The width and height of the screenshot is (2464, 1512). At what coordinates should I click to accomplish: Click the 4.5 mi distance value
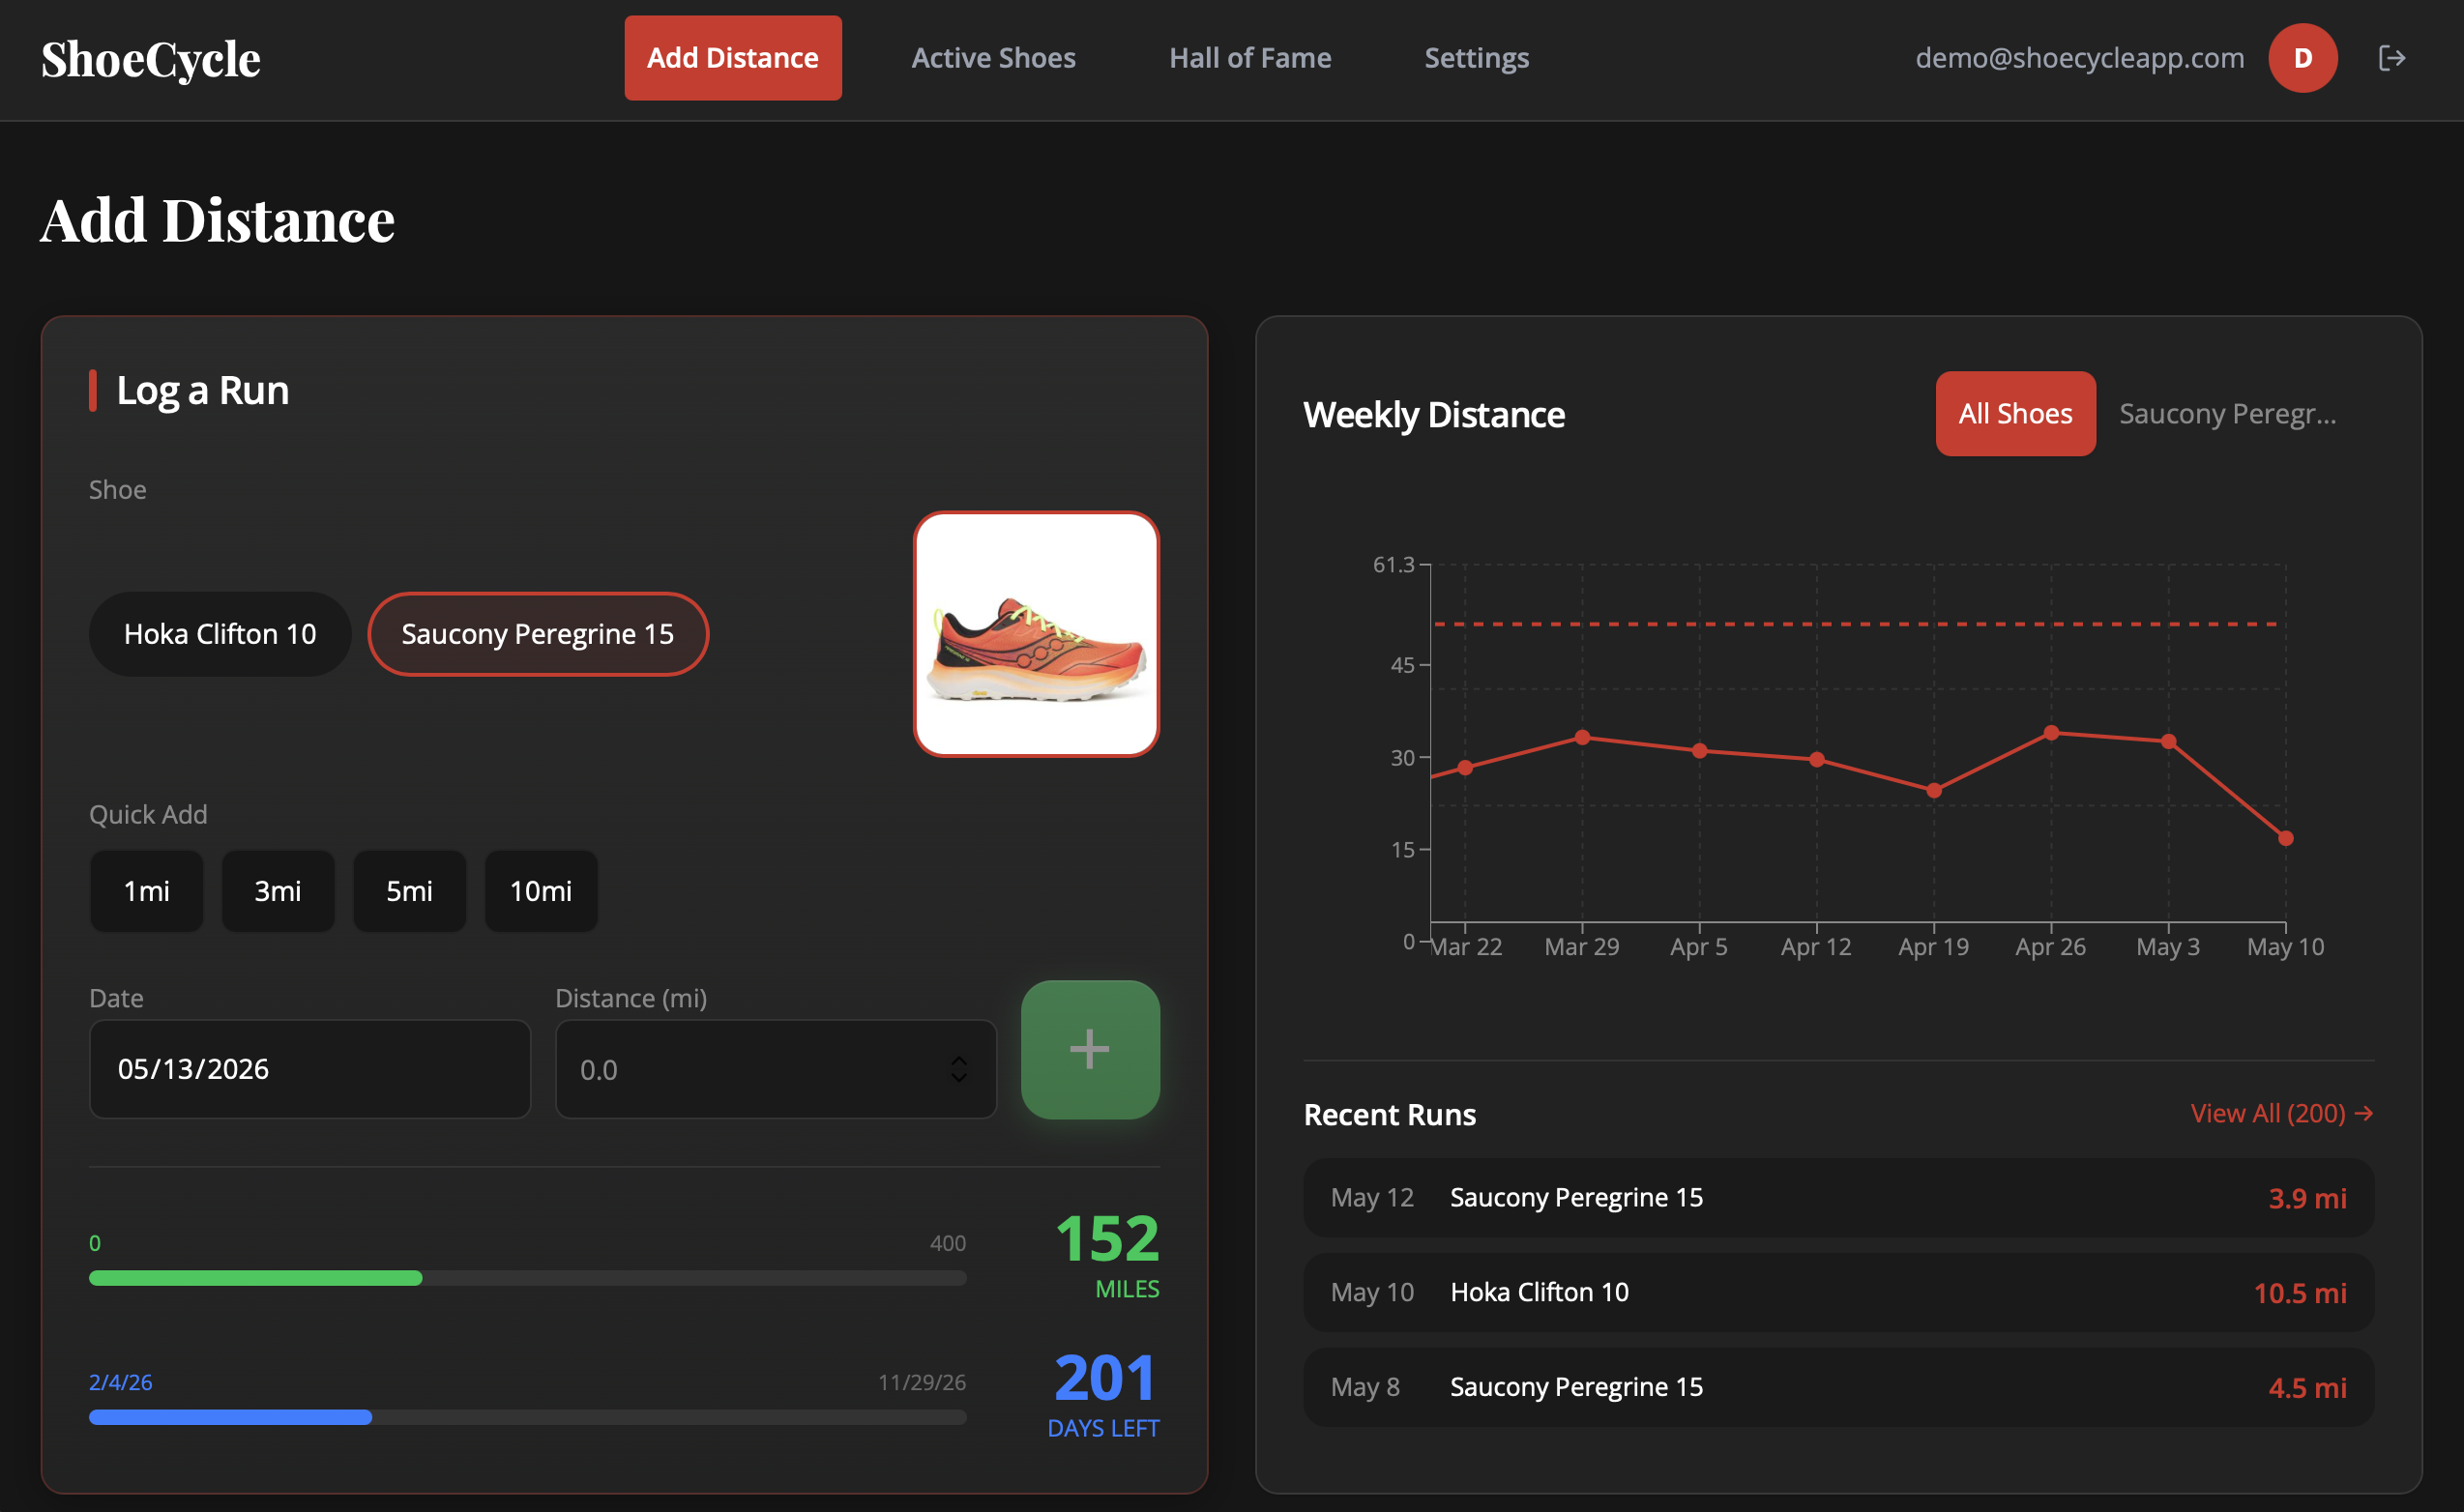coord(2307,1388)
